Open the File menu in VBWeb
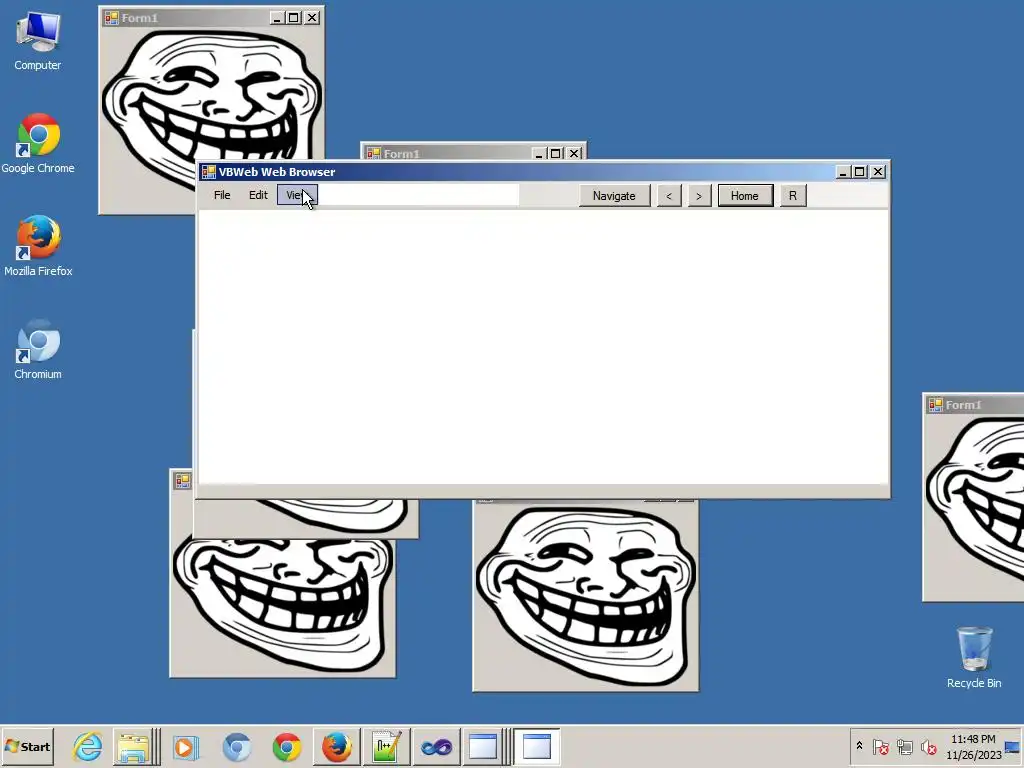 point(222,195)
